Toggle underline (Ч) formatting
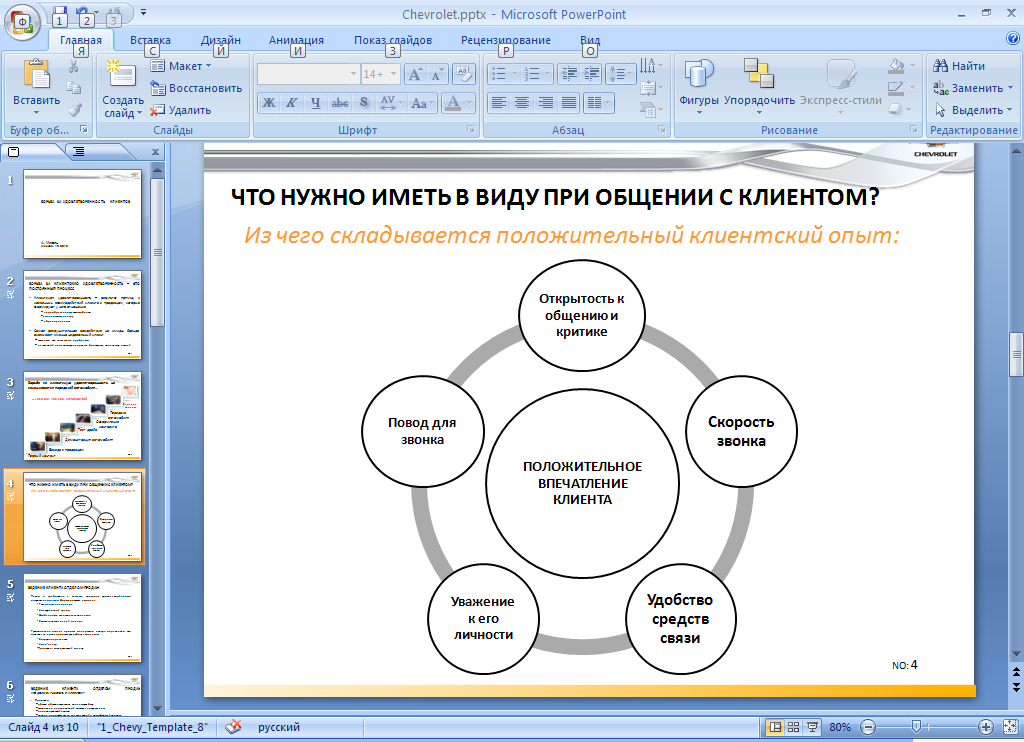Image resolution: width=1024 pixels, height=742 pixels. [316, 103]
